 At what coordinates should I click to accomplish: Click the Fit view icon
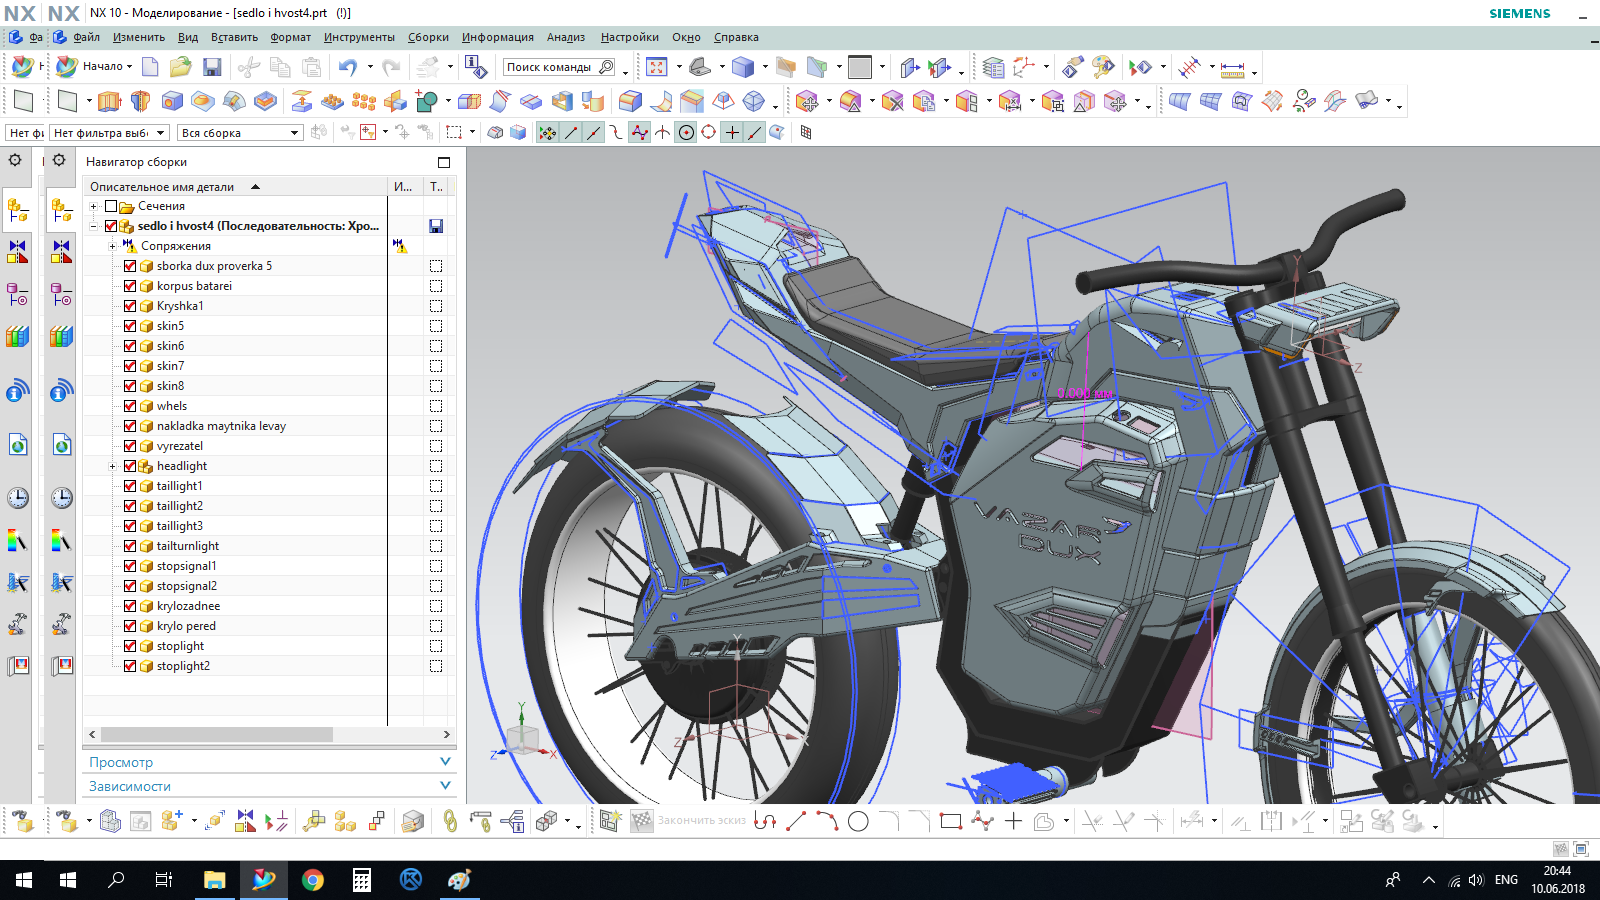coord(656,67)
